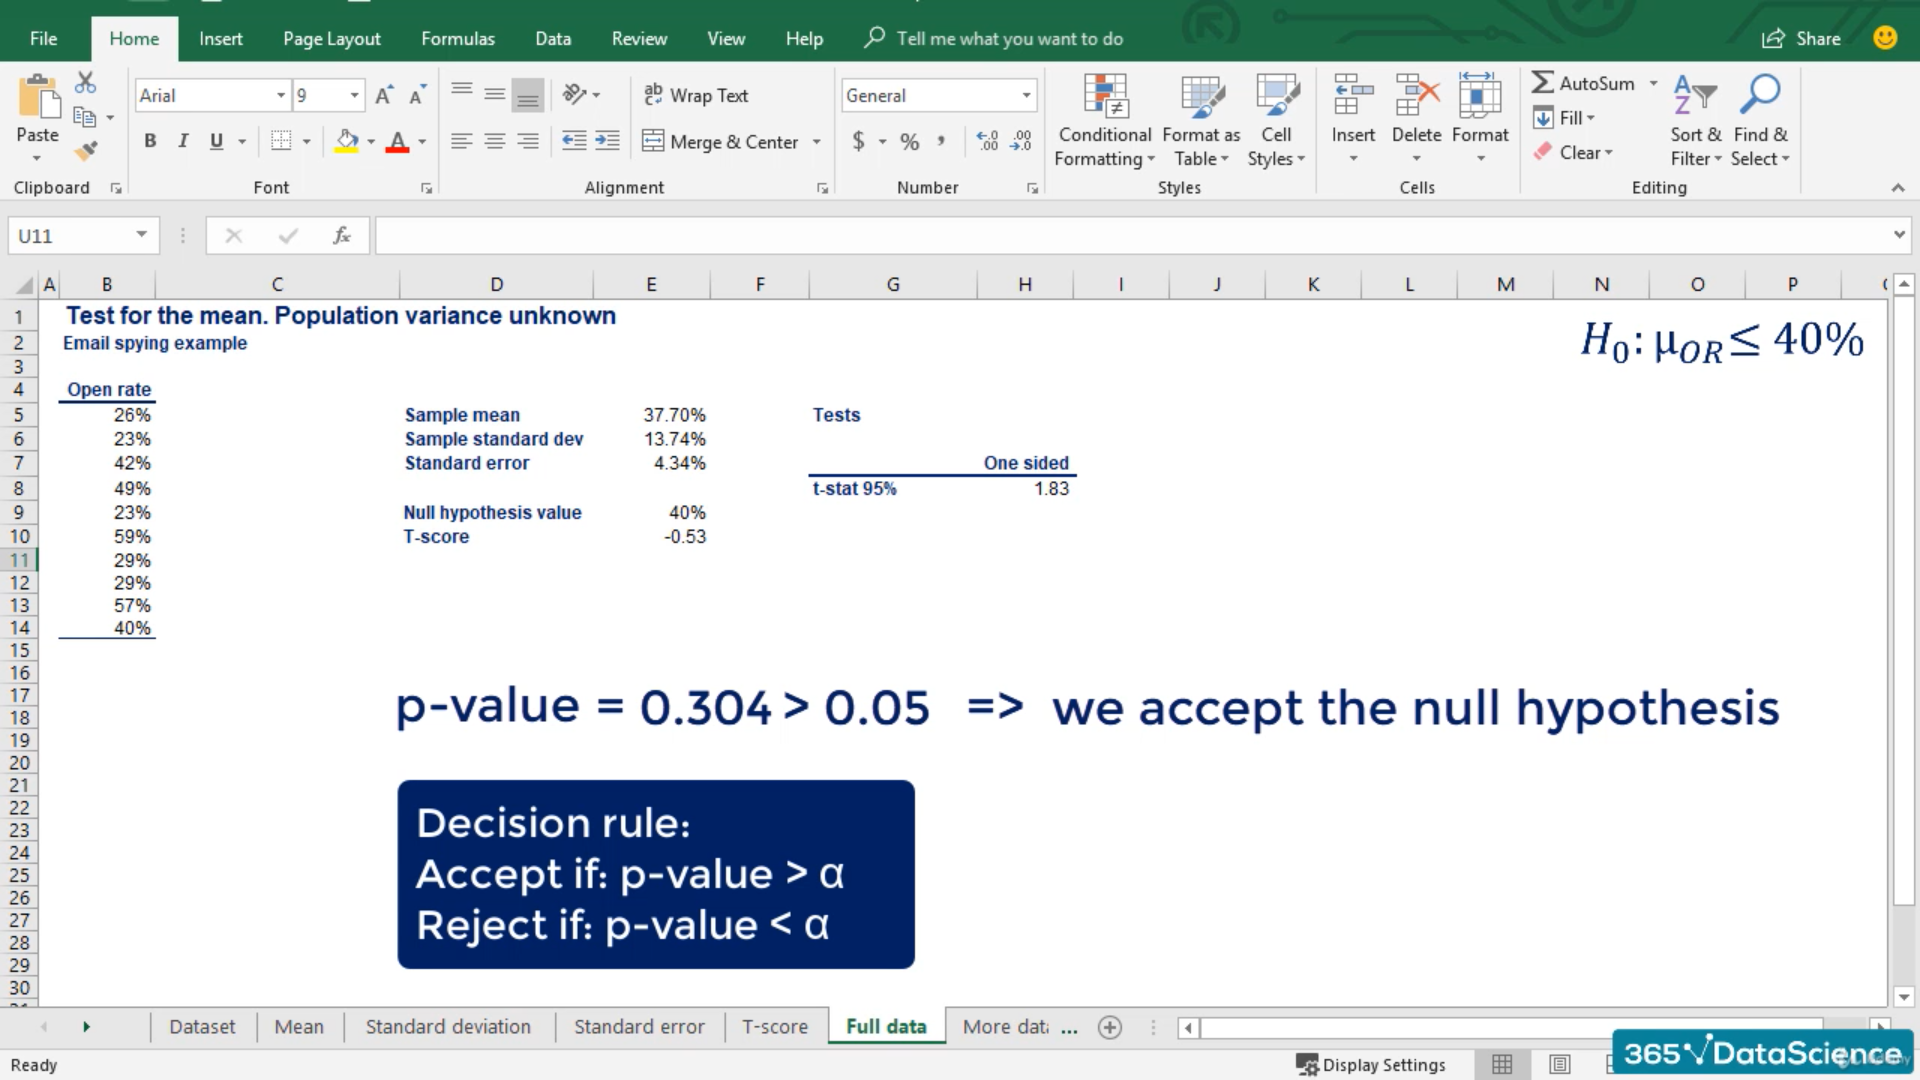
Task: Click the Insert Function fx icon
Action: point(341,236)
